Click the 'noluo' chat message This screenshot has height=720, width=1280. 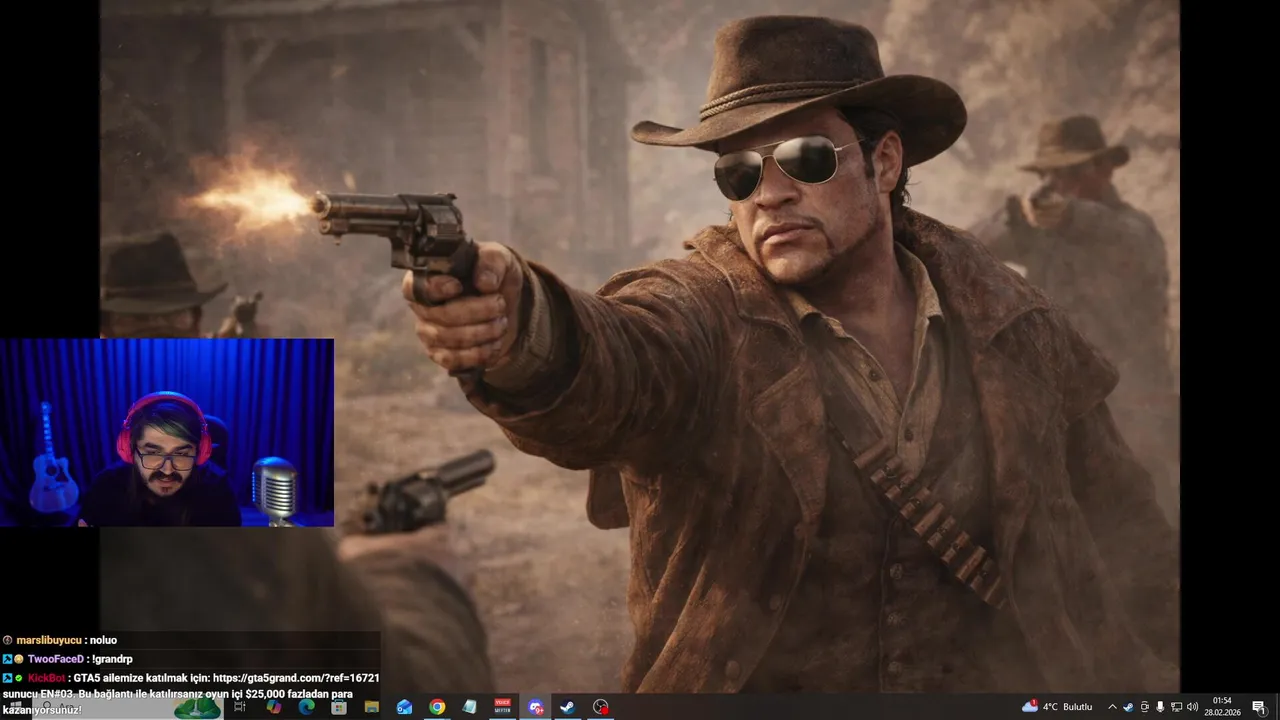[x=104, y=640]
